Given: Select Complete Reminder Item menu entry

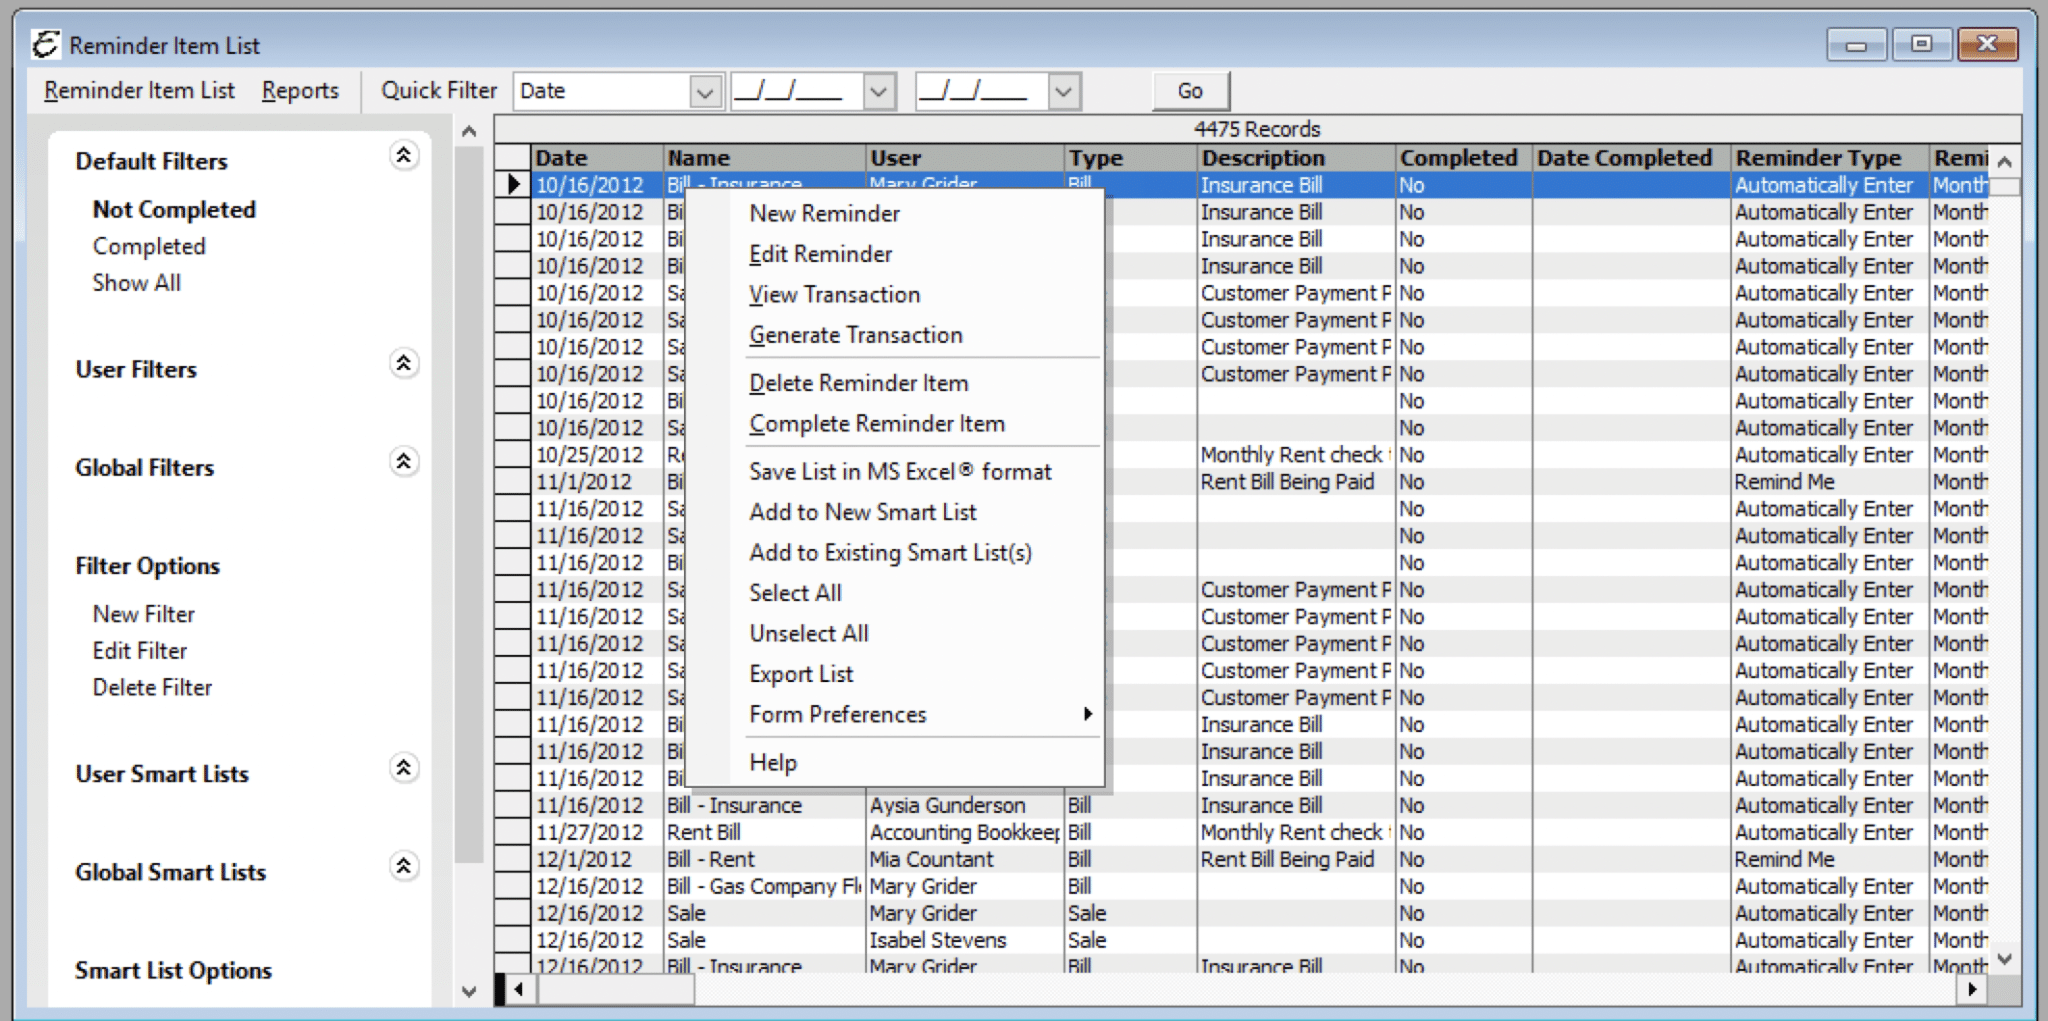Looking at the screenshot, I should pos(876,424).
